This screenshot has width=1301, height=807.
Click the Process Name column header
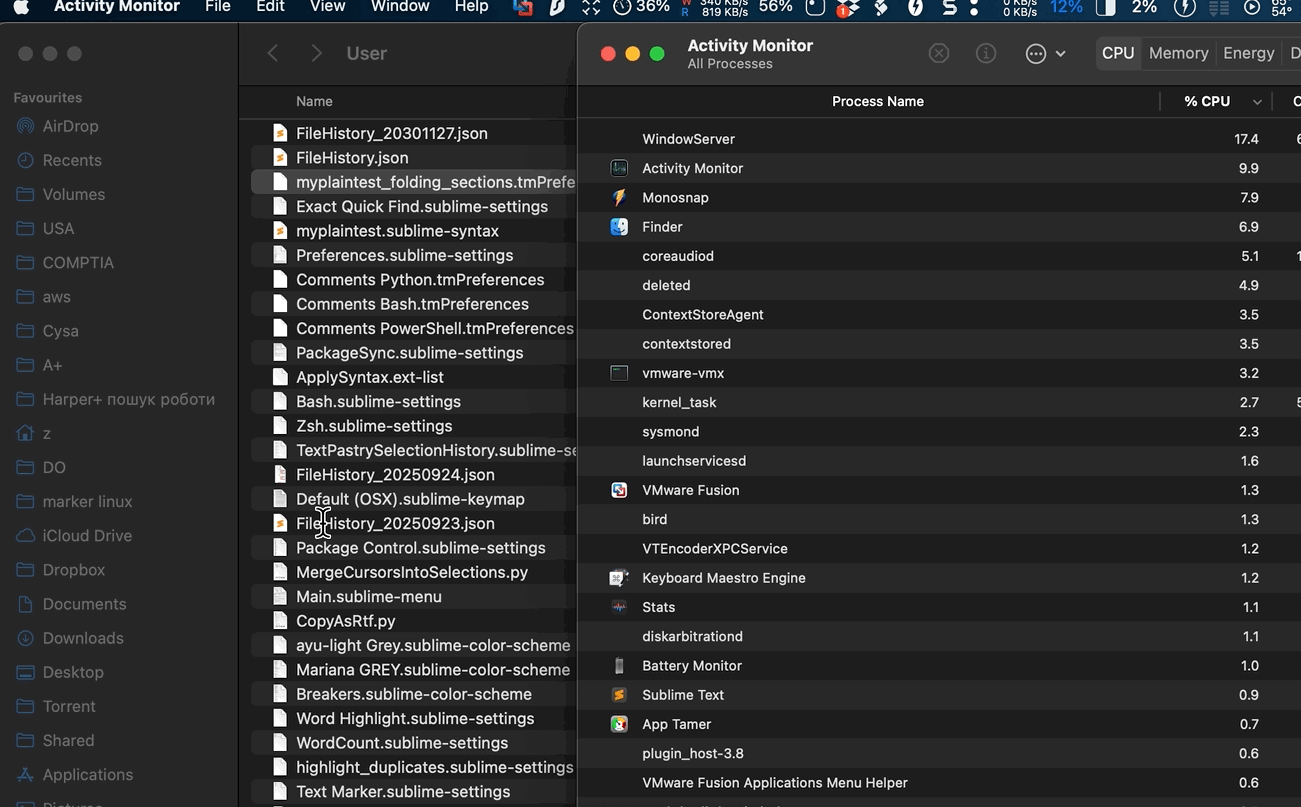[x=877, y=101]
